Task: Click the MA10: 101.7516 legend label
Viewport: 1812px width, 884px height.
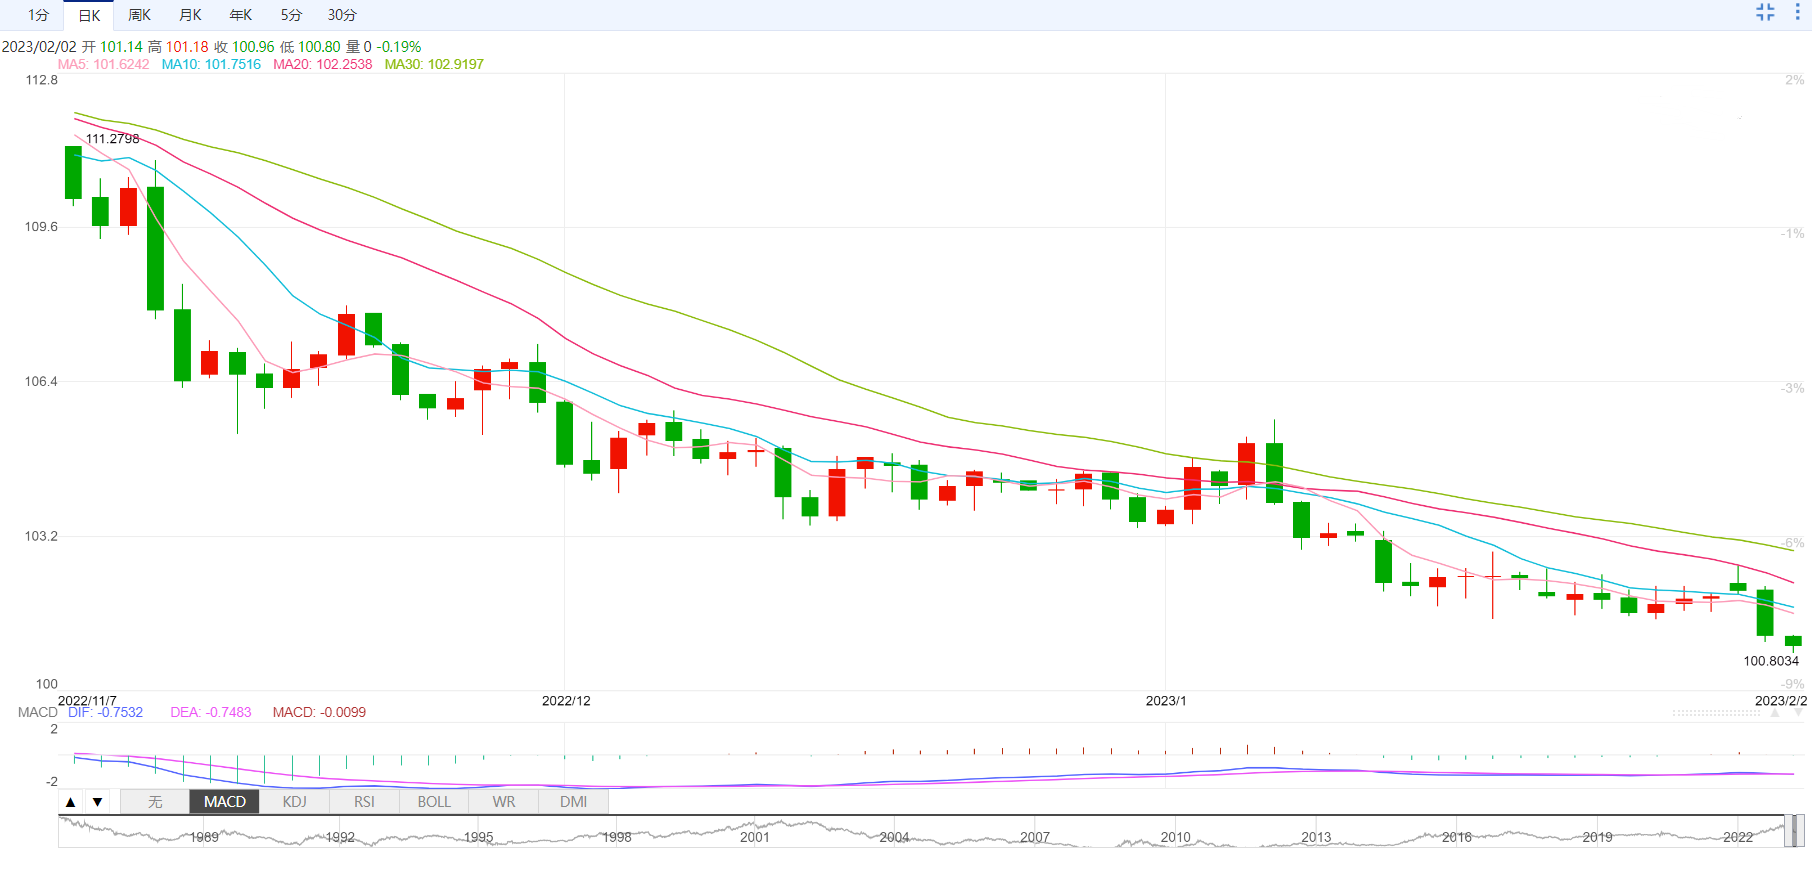Action: [211, 64]
